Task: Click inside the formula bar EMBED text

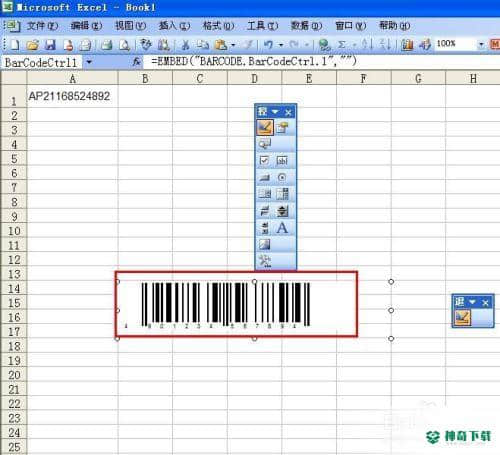Action: [253, 62]
